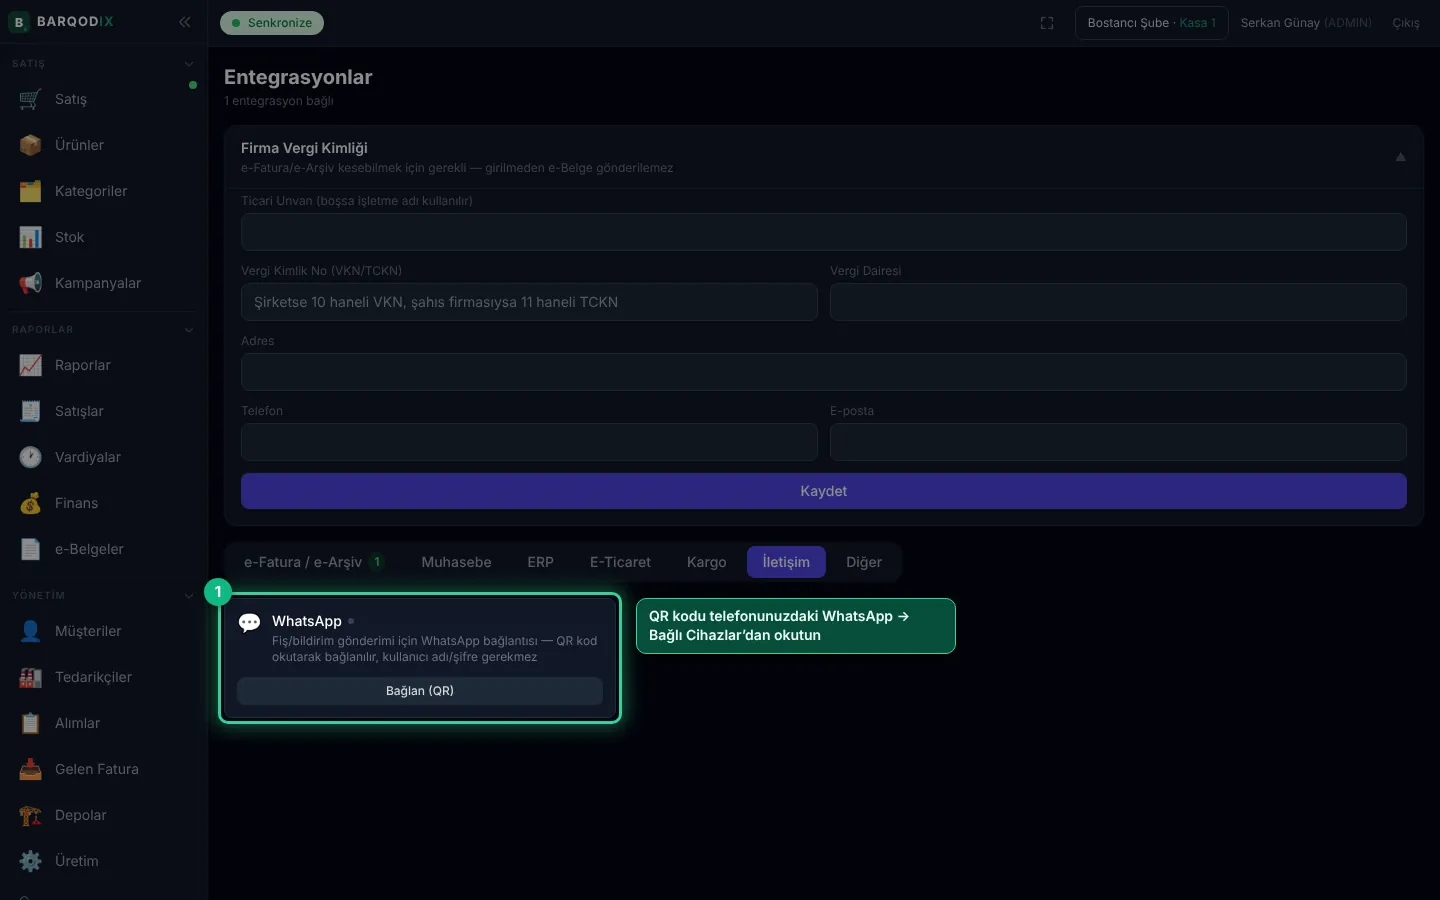Click the Alımlar clipboard icon
Viewport: 1440px width, 900px height.
coord(30,723)
